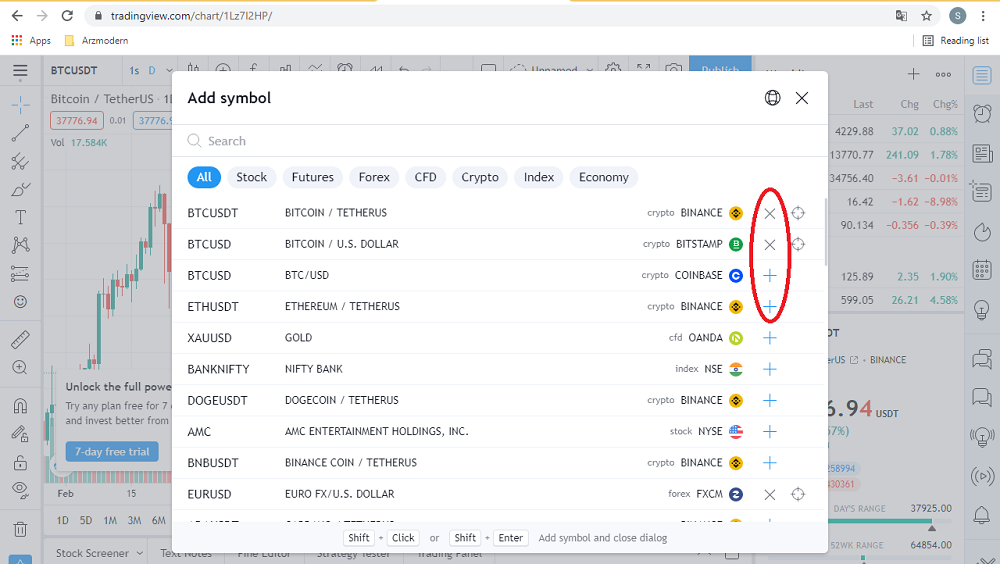The width and height of the screenshot is (1000, 564).
Task: Open the hamburger menu in top-left
Action: [x=20, y=71]
